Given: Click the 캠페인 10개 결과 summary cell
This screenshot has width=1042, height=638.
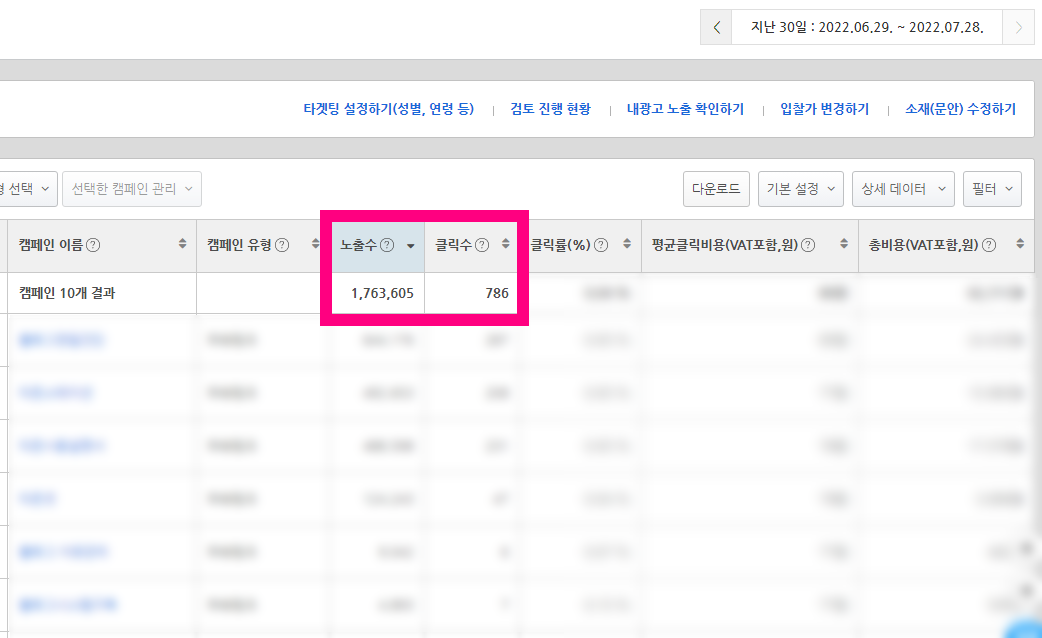Looking at the screenshot, I should point(102,293).
